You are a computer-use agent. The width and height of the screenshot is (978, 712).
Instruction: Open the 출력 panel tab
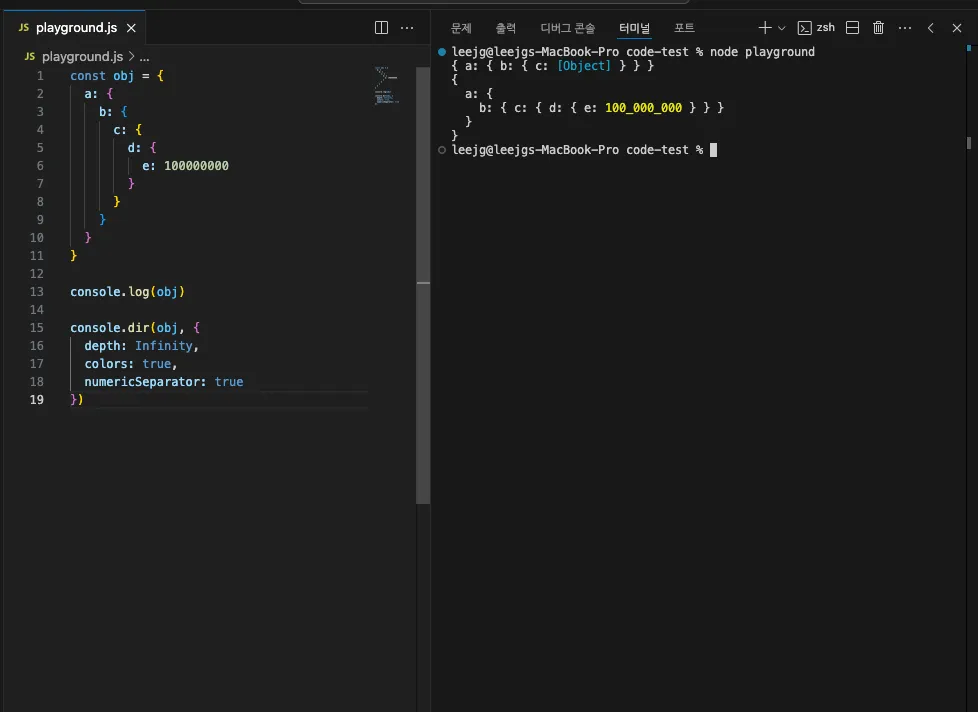coord(506,28)
